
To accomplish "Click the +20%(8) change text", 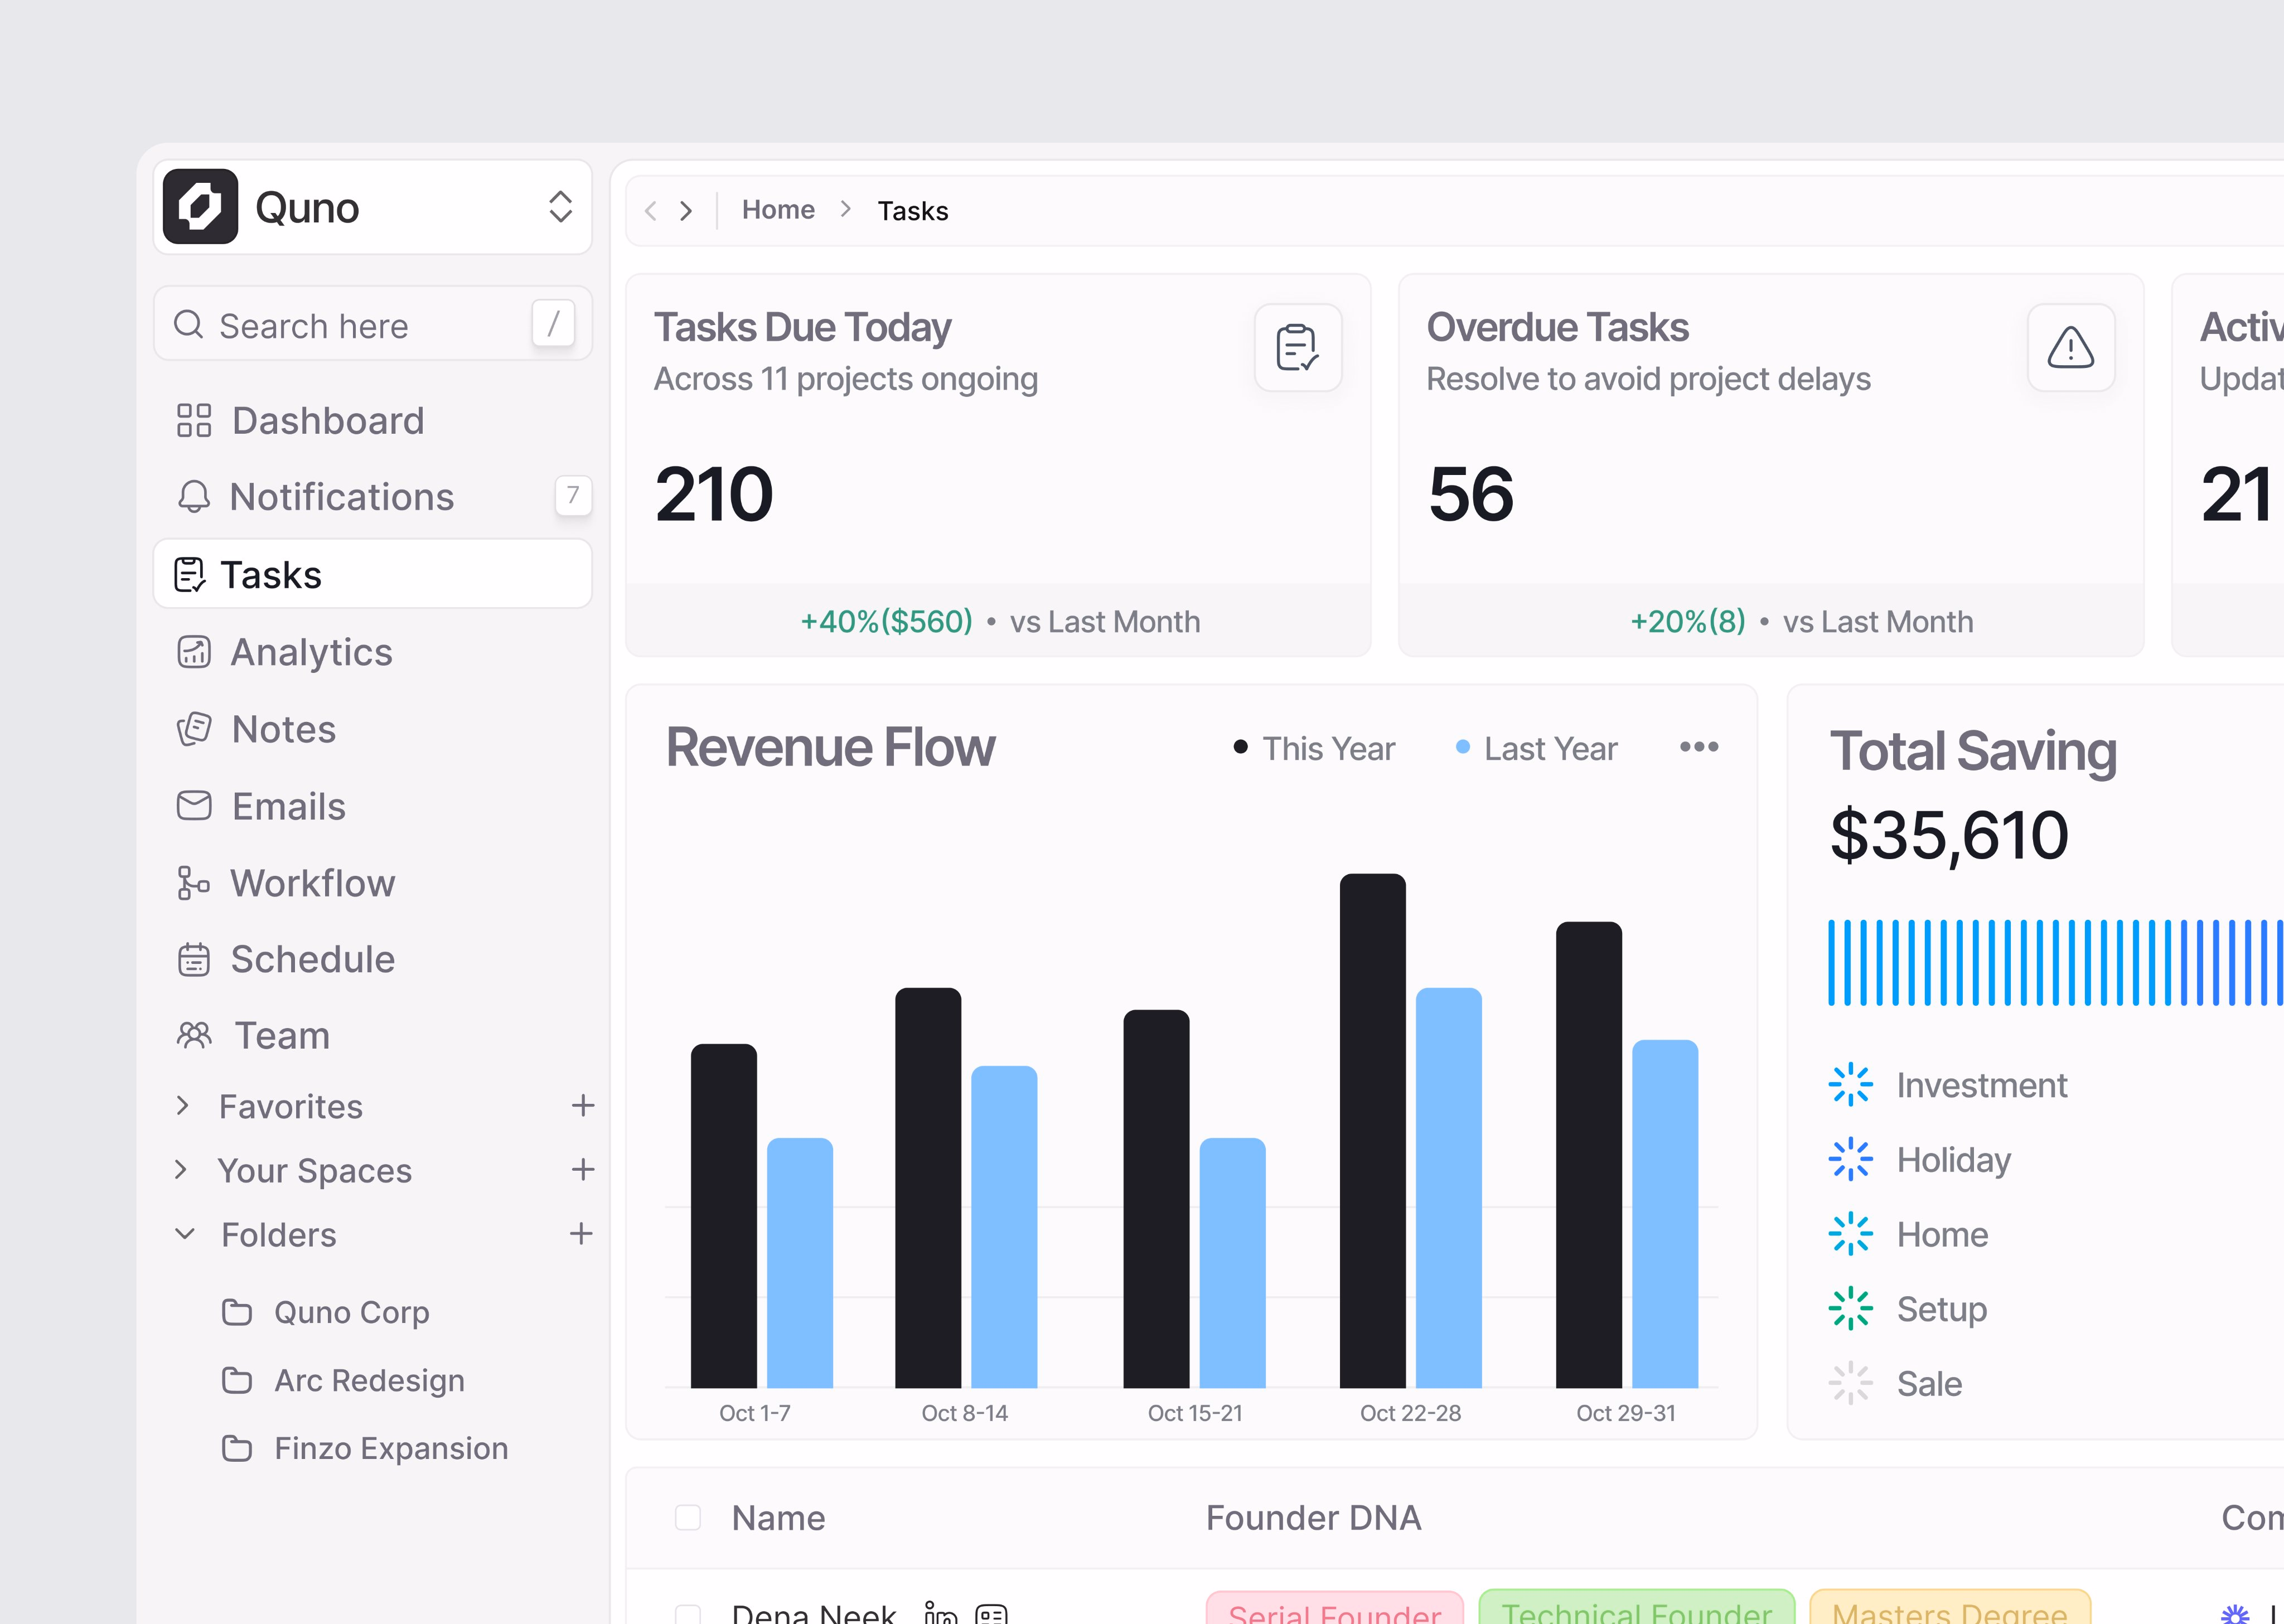I will click(1688, 621).
